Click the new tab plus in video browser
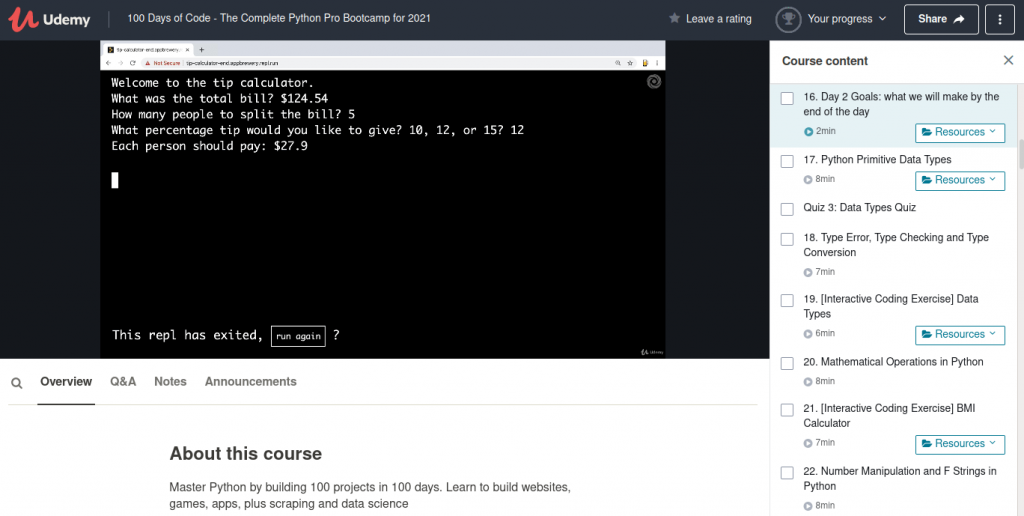Screen dimensions: 1024x516 [202, 50]
